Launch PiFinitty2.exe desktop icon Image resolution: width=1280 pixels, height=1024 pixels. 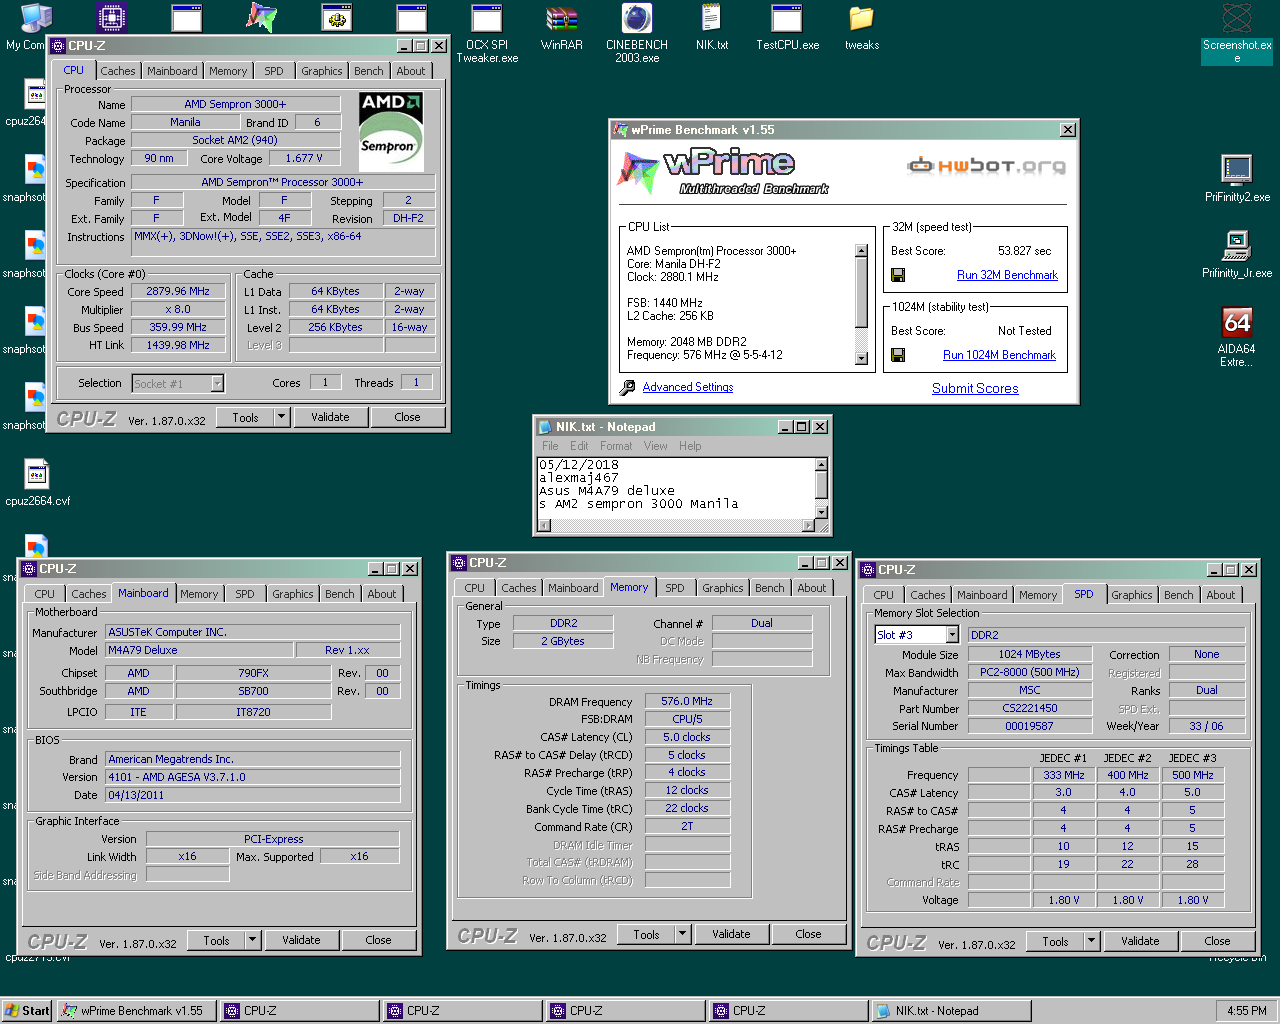[1237, 179]
